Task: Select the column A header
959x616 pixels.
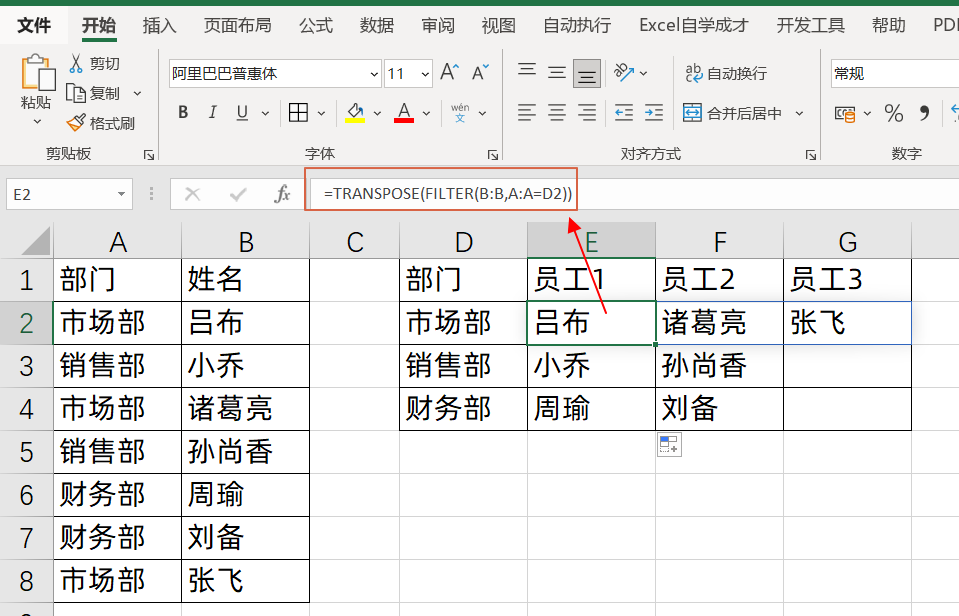Action: click(x=117, y=240)
